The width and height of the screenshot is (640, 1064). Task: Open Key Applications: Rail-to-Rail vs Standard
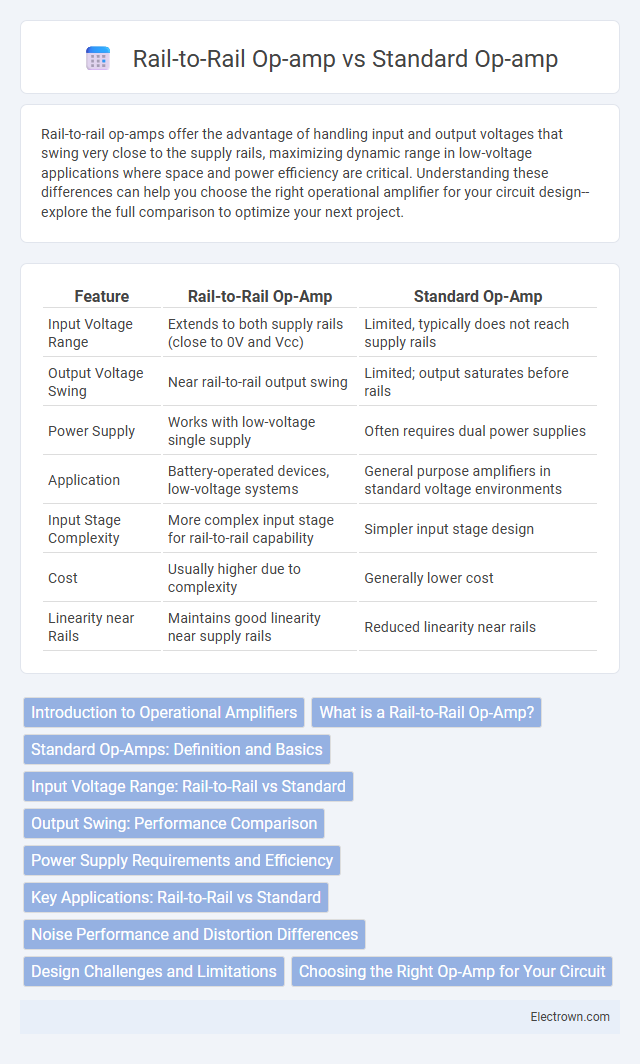pos(176,897)
